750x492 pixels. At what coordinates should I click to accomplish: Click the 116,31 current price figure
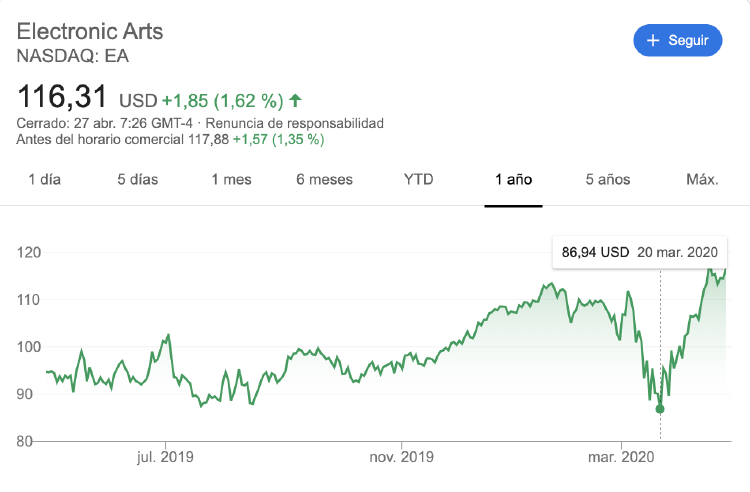pyautogui.click(x=63, y=98)
